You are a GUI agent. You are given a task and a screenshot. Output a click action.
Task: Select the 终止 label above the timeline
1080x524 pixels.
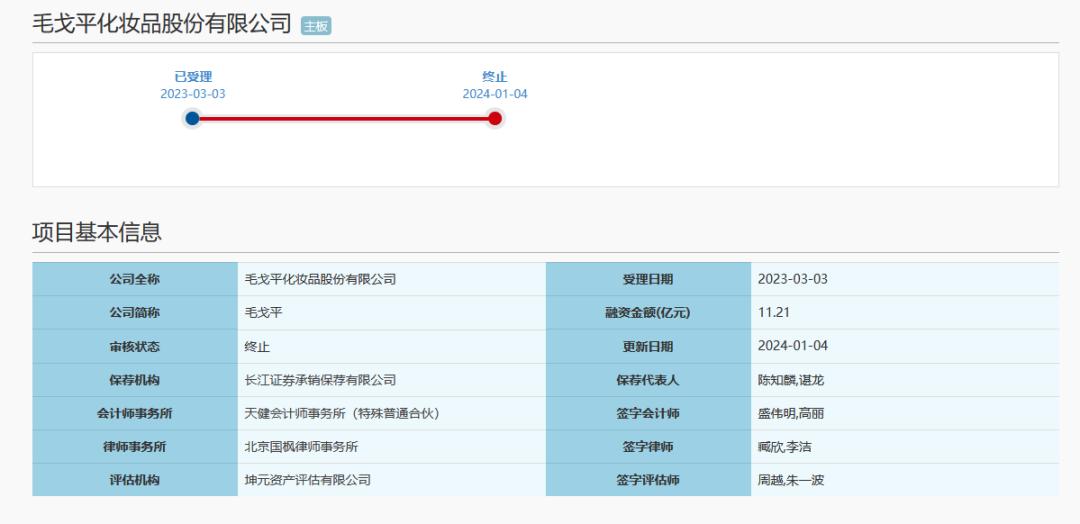(x=495, y=77)
